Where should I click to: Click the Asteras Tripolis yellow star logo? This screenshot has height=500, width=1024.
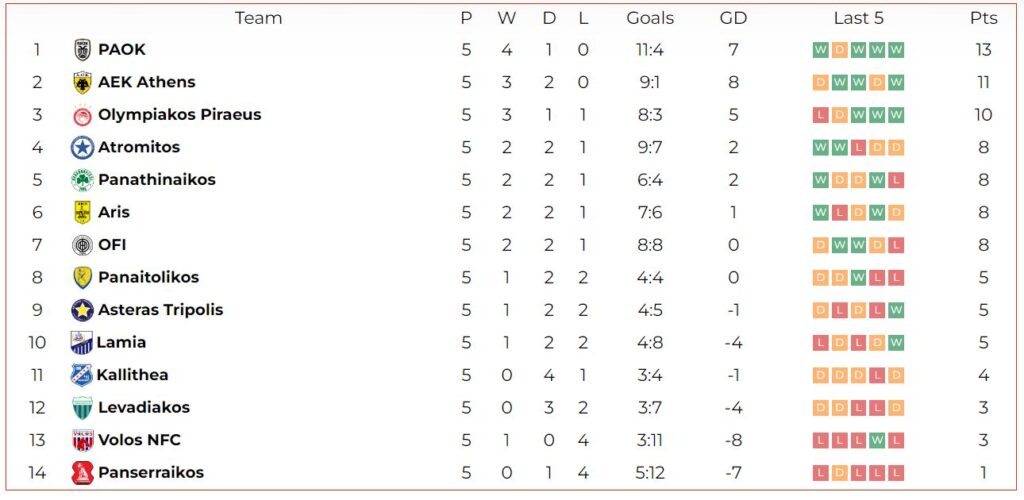pos(82,310)
